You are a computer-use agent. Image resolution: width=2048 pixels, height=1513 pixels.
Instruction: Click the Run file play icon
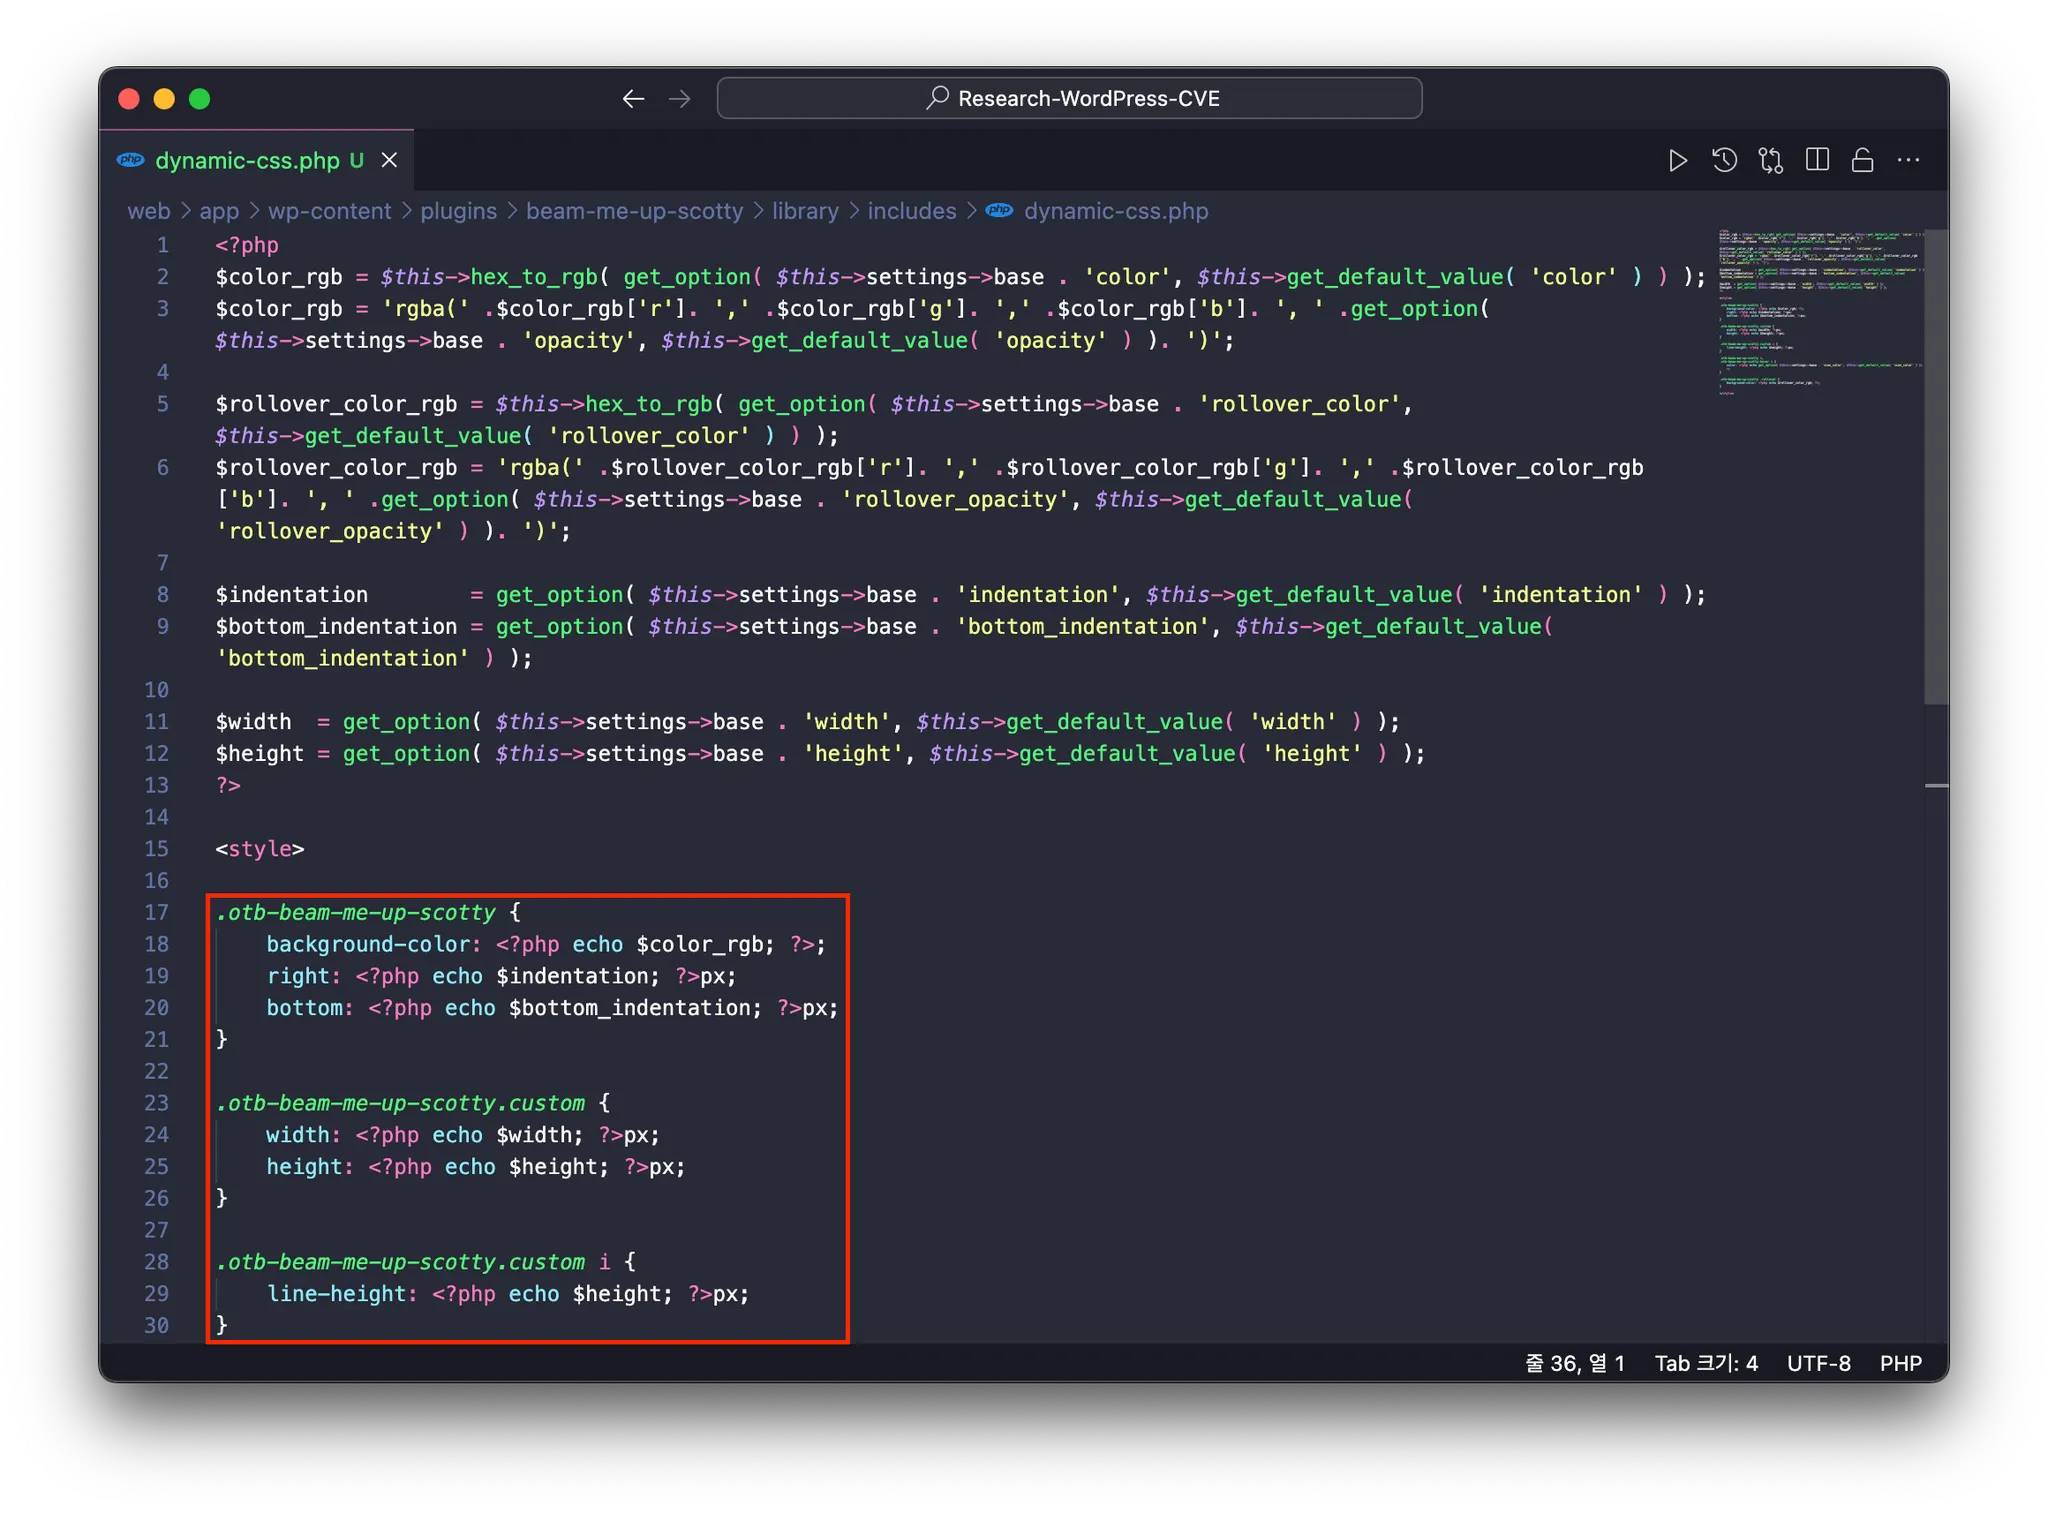1677,160
